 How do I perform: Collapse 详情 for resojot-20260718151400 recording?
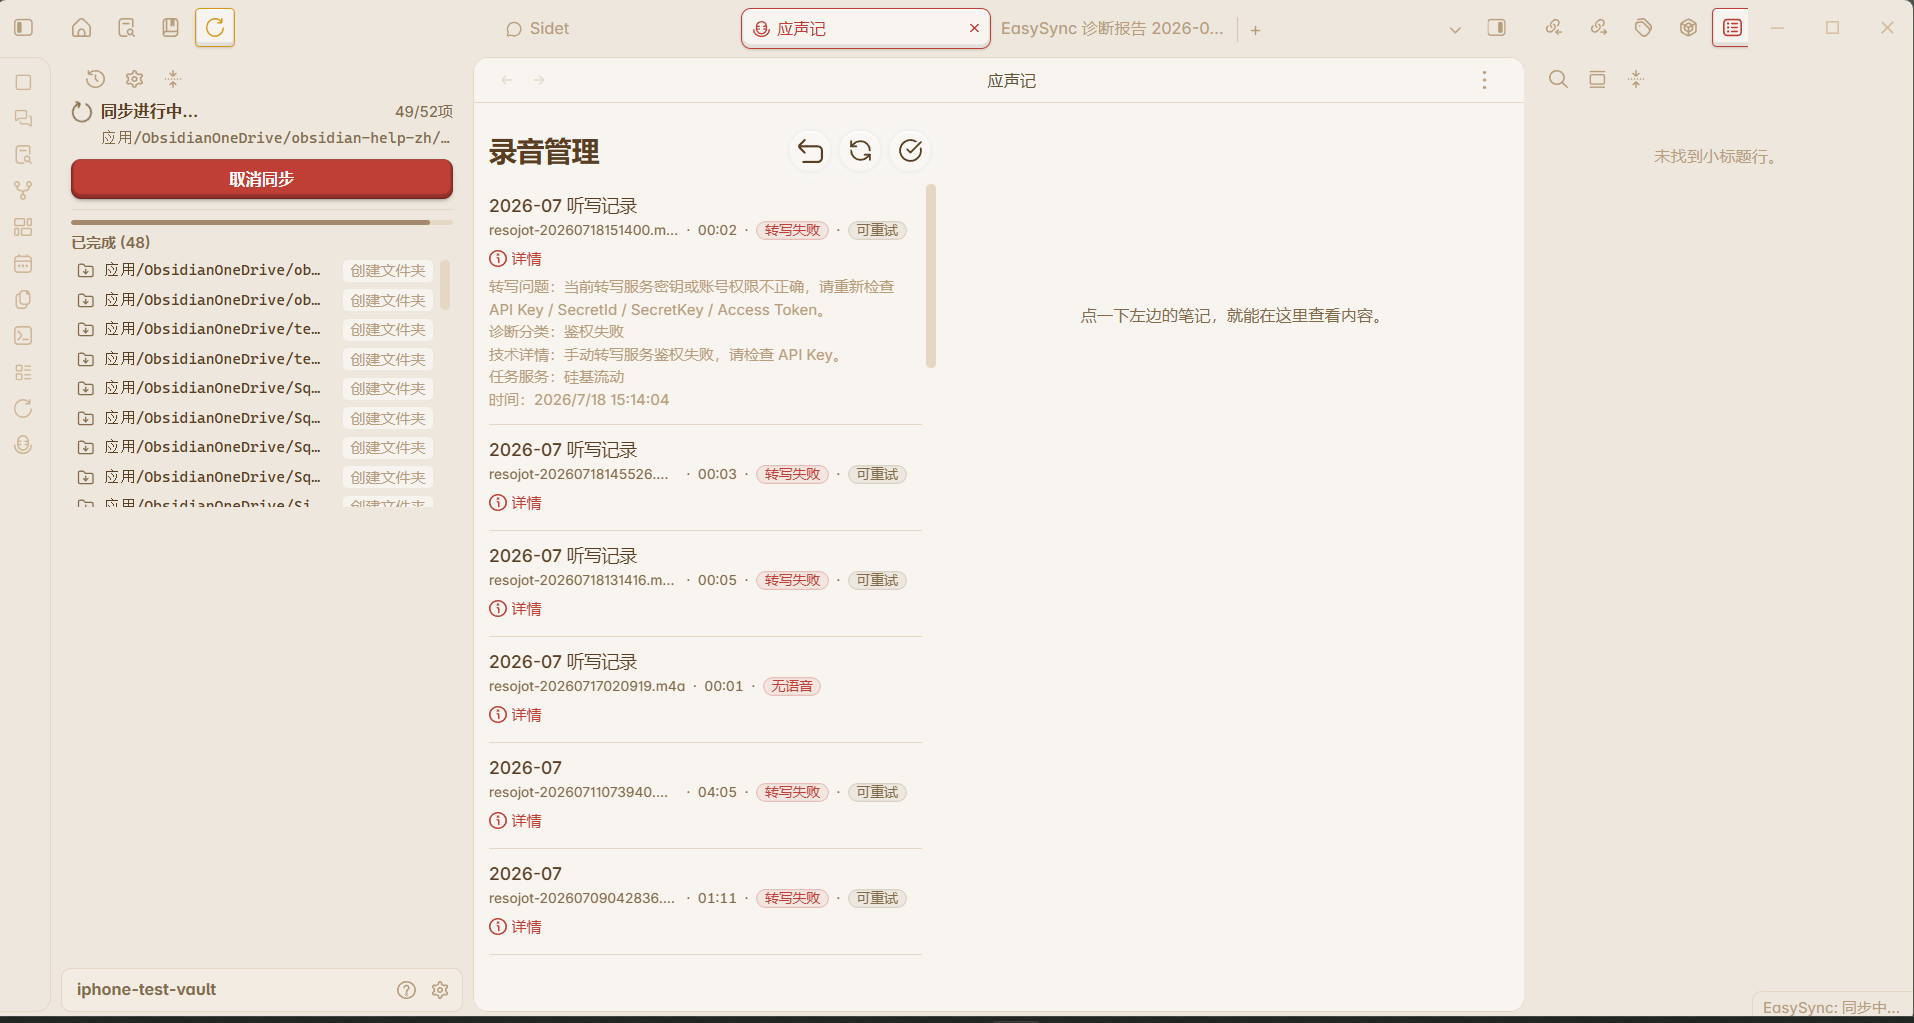pyautogui.click(x=515, y=259)
